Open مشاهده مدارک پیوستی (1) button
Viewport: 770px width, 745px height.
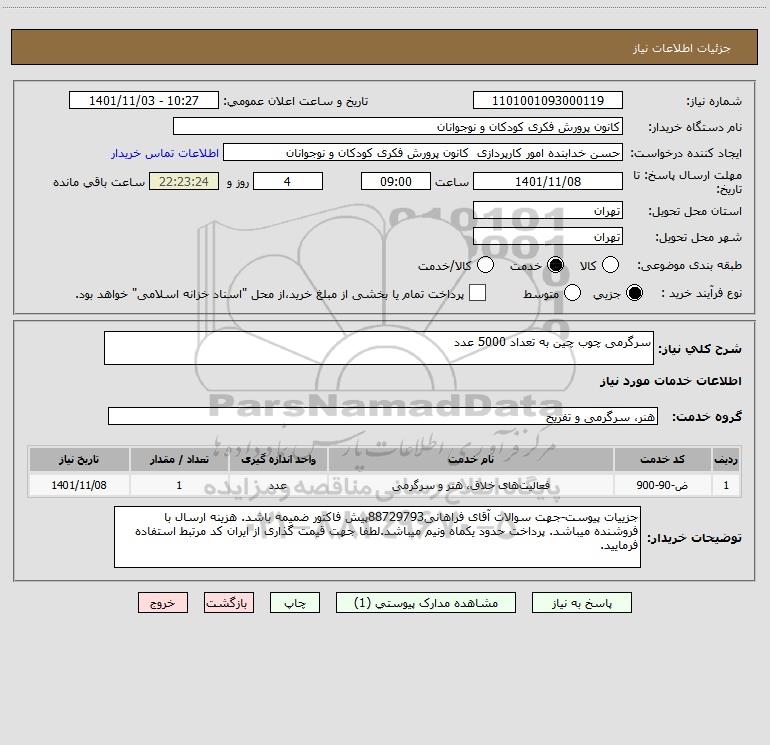coord(426,603)
